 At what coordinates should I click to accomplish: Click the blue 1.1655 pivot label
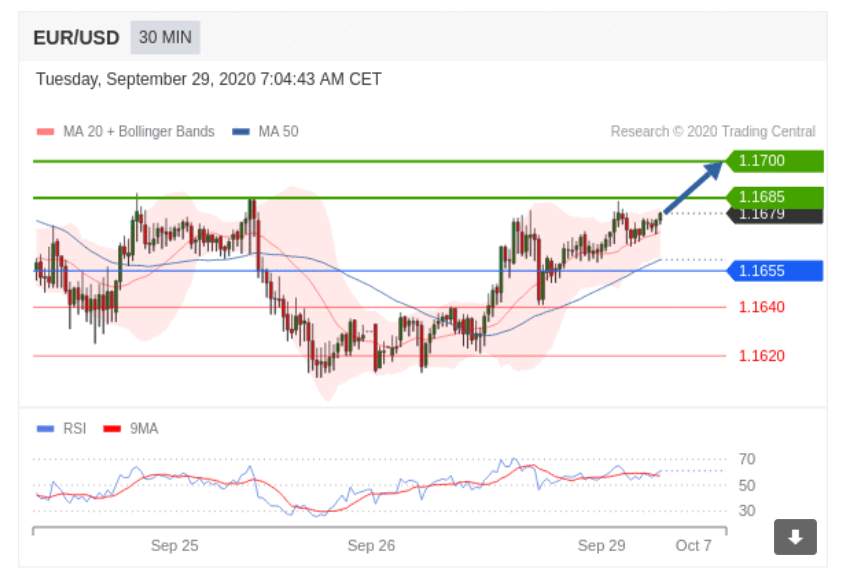click(774, 271)
